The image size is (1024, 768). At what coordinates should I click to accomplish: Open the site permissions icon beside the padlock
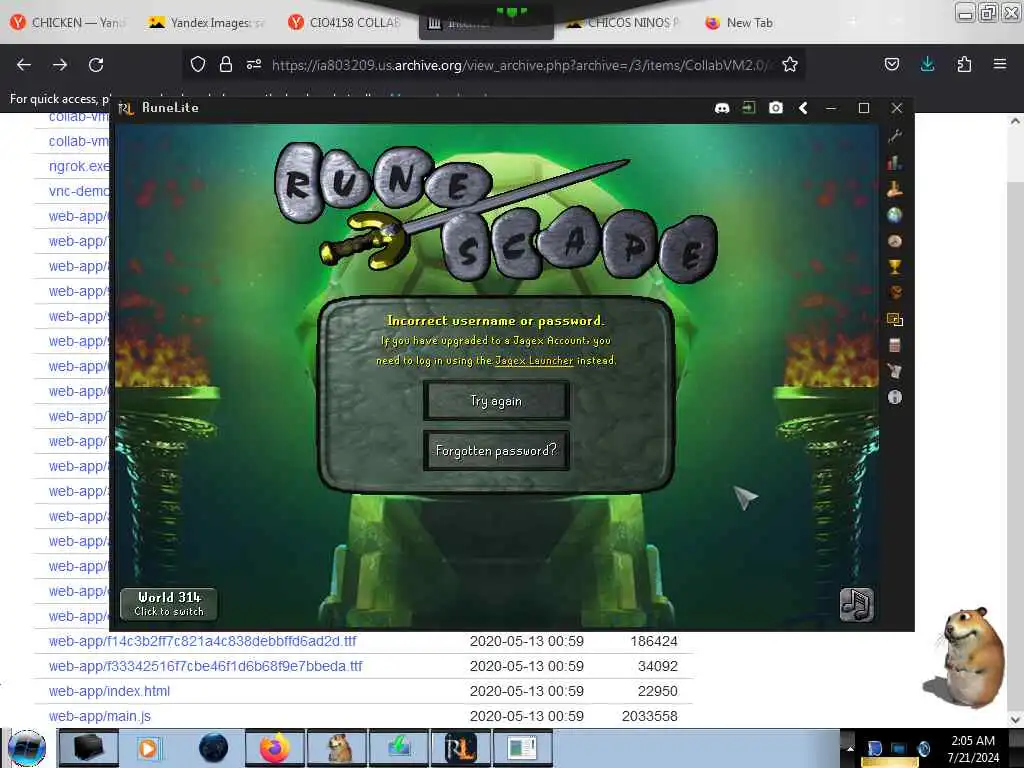click(253, 64)
